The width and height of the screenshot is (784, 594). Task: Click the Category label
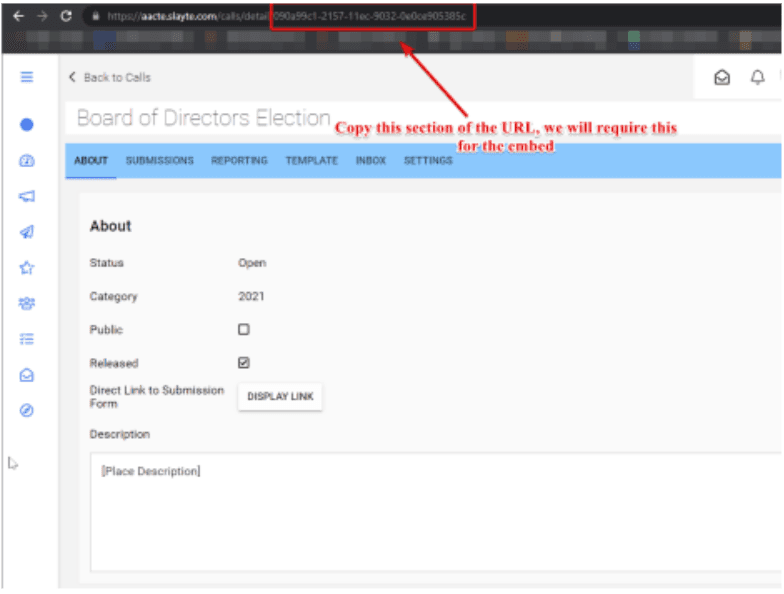pos(114,296)
